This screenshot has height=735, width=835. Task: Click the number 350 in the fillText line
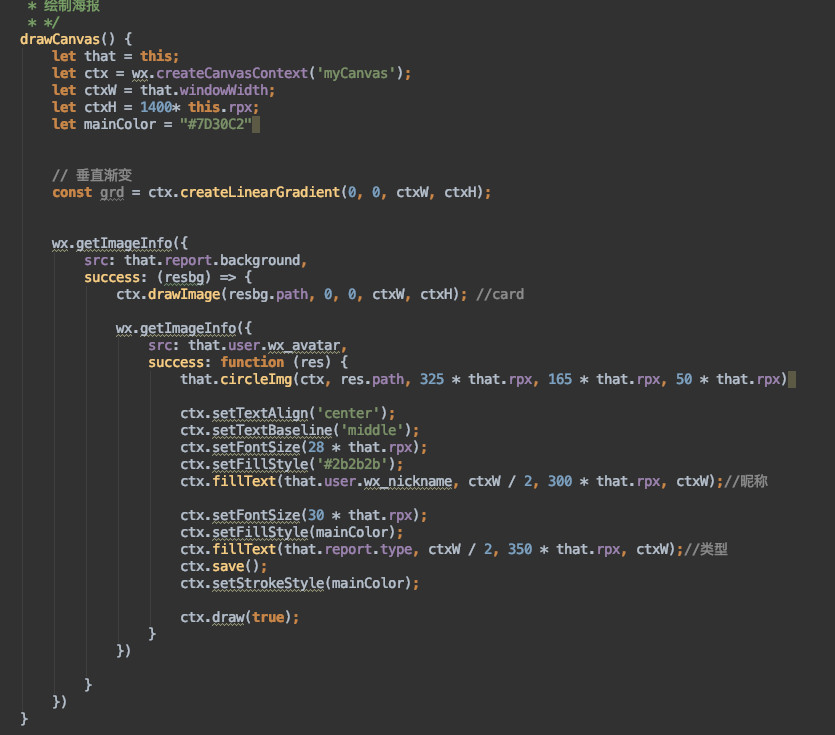click(x=520, y=550)
